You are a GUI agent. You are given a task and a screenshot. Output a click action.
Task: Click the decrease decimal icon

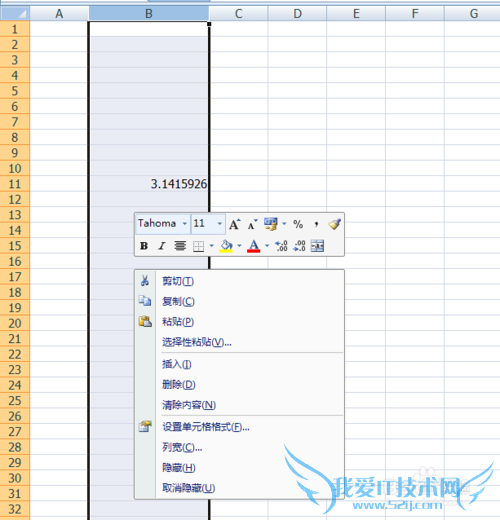click(x=299, y=246)
